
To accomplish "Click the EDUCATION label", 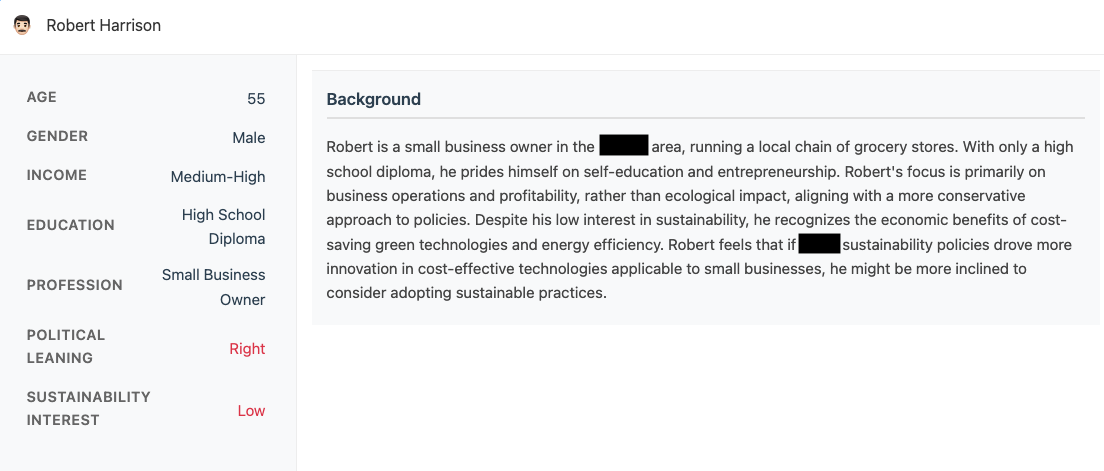I will click(70, 225).
